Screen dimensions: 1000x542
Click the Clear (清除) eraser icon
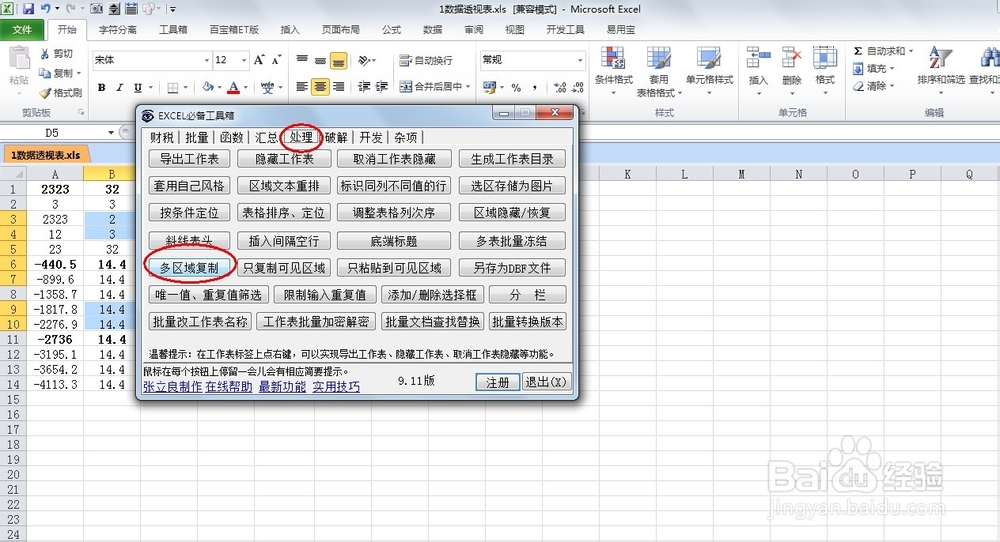tap(858, 85)
